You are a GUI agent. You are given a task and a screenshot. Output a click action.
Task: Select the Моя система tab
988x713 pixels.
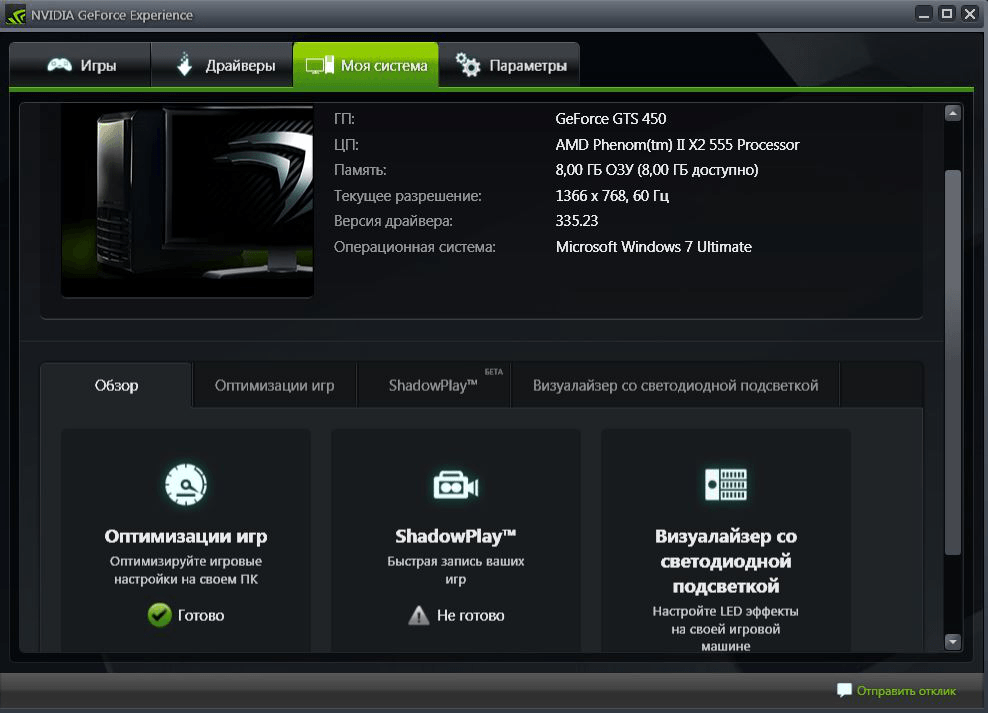pos(366,66)
